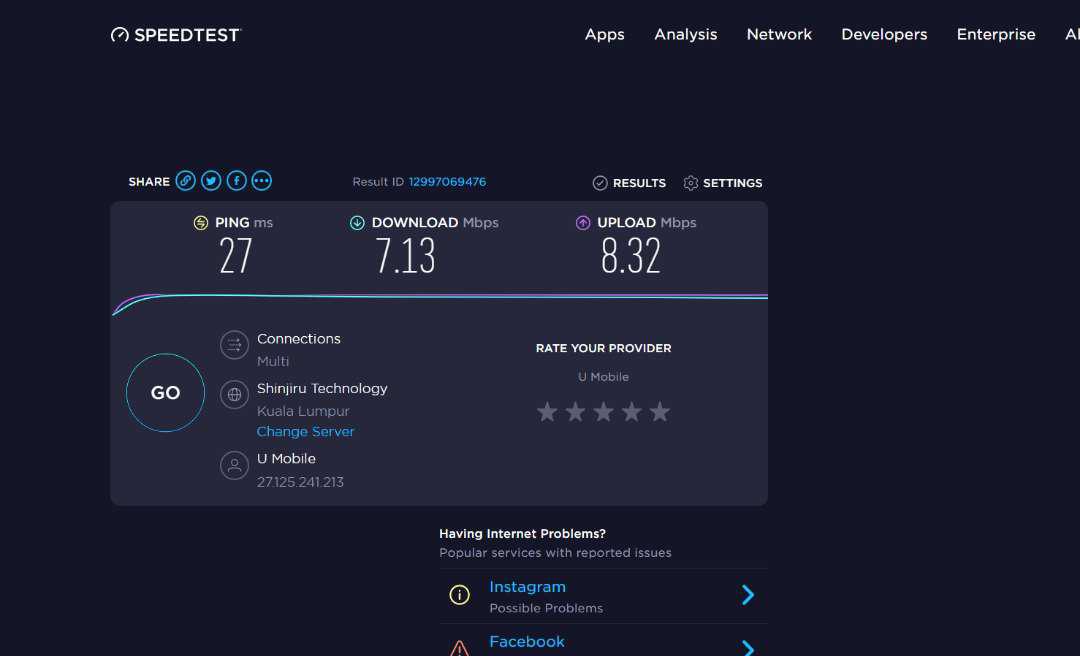Open the Developers menu
The width and height of the screenshot is (1080, 656).
(884, 34)
